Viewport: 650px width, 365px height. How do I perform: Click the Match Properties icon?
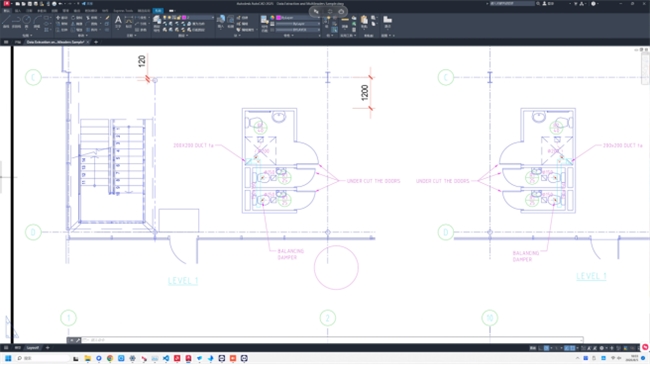click(x=264, y=21)
